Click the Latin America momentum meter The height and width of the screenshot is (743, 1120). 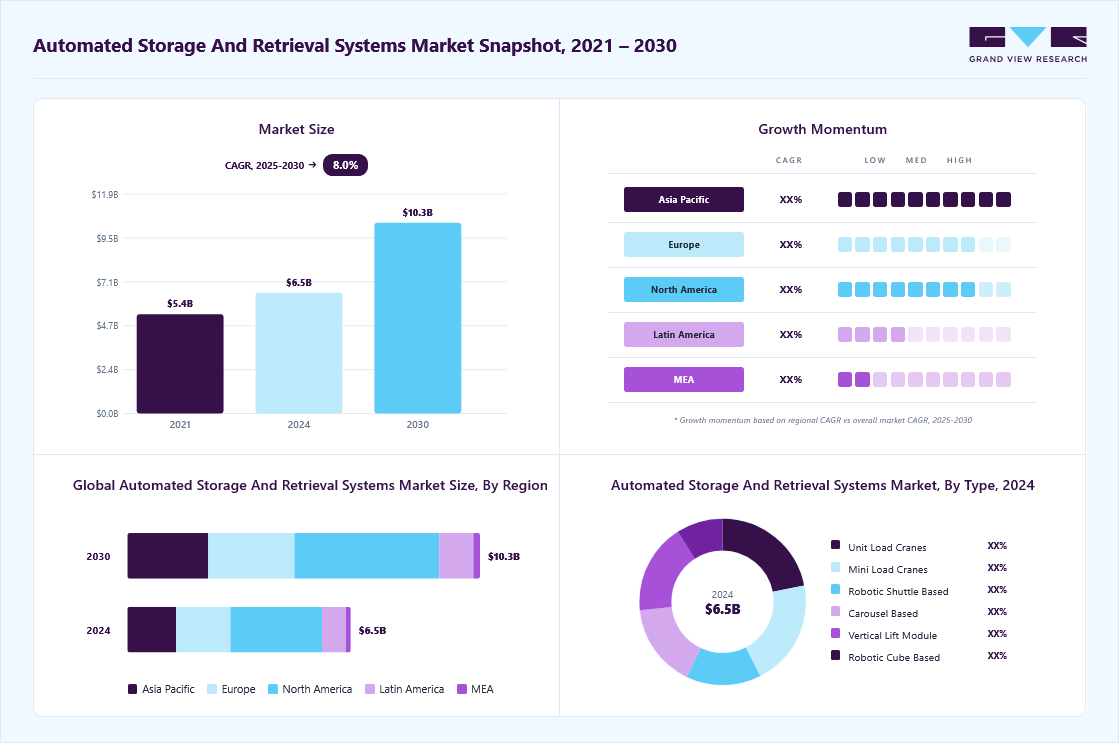pos(924,334)
